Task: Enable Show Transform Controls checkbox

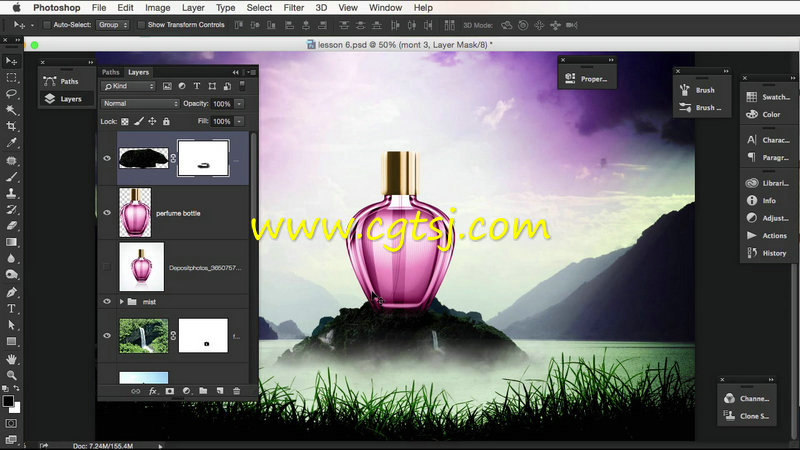Action: (141, 24)
